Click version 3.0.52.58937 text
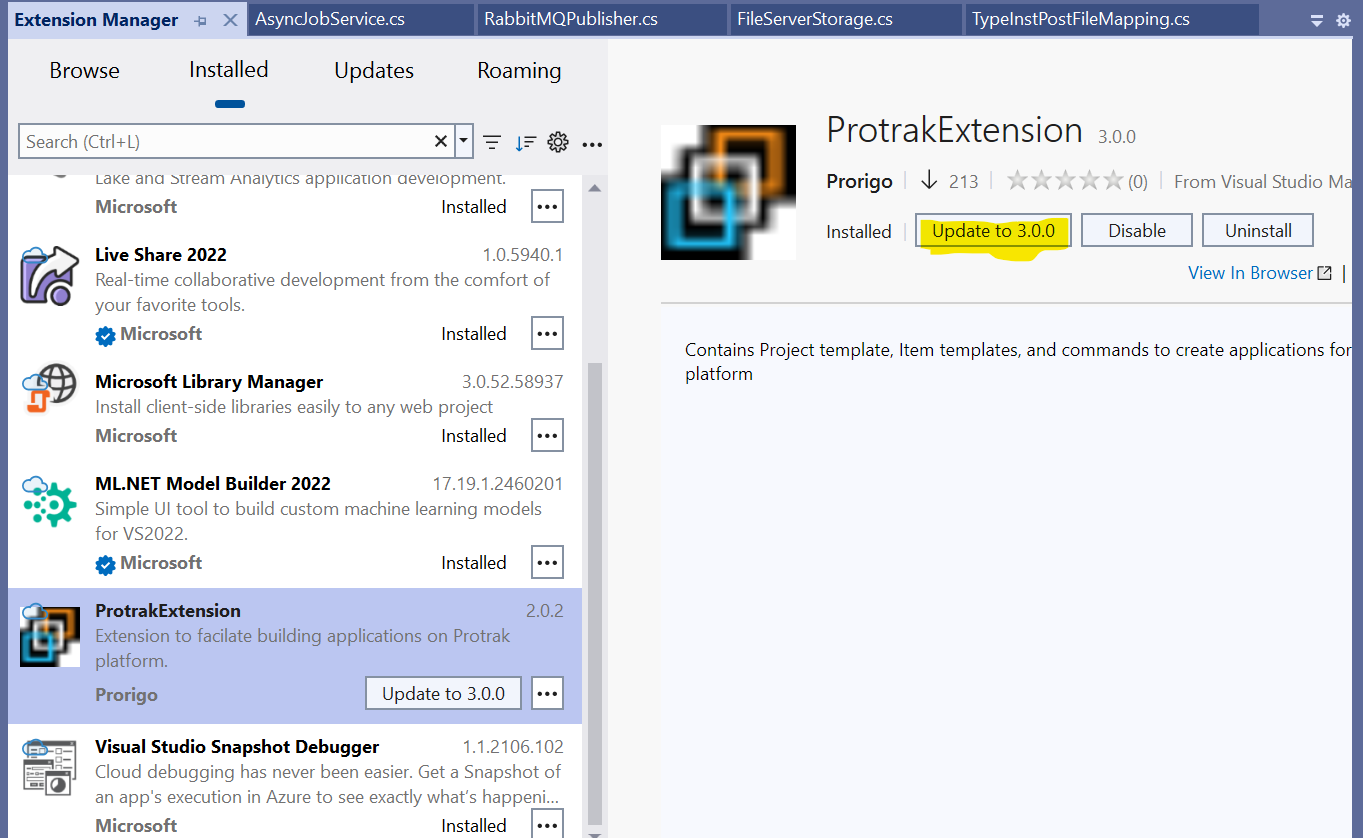The width and height of the screenshot is (1363, 838). [x=513, y=381]
